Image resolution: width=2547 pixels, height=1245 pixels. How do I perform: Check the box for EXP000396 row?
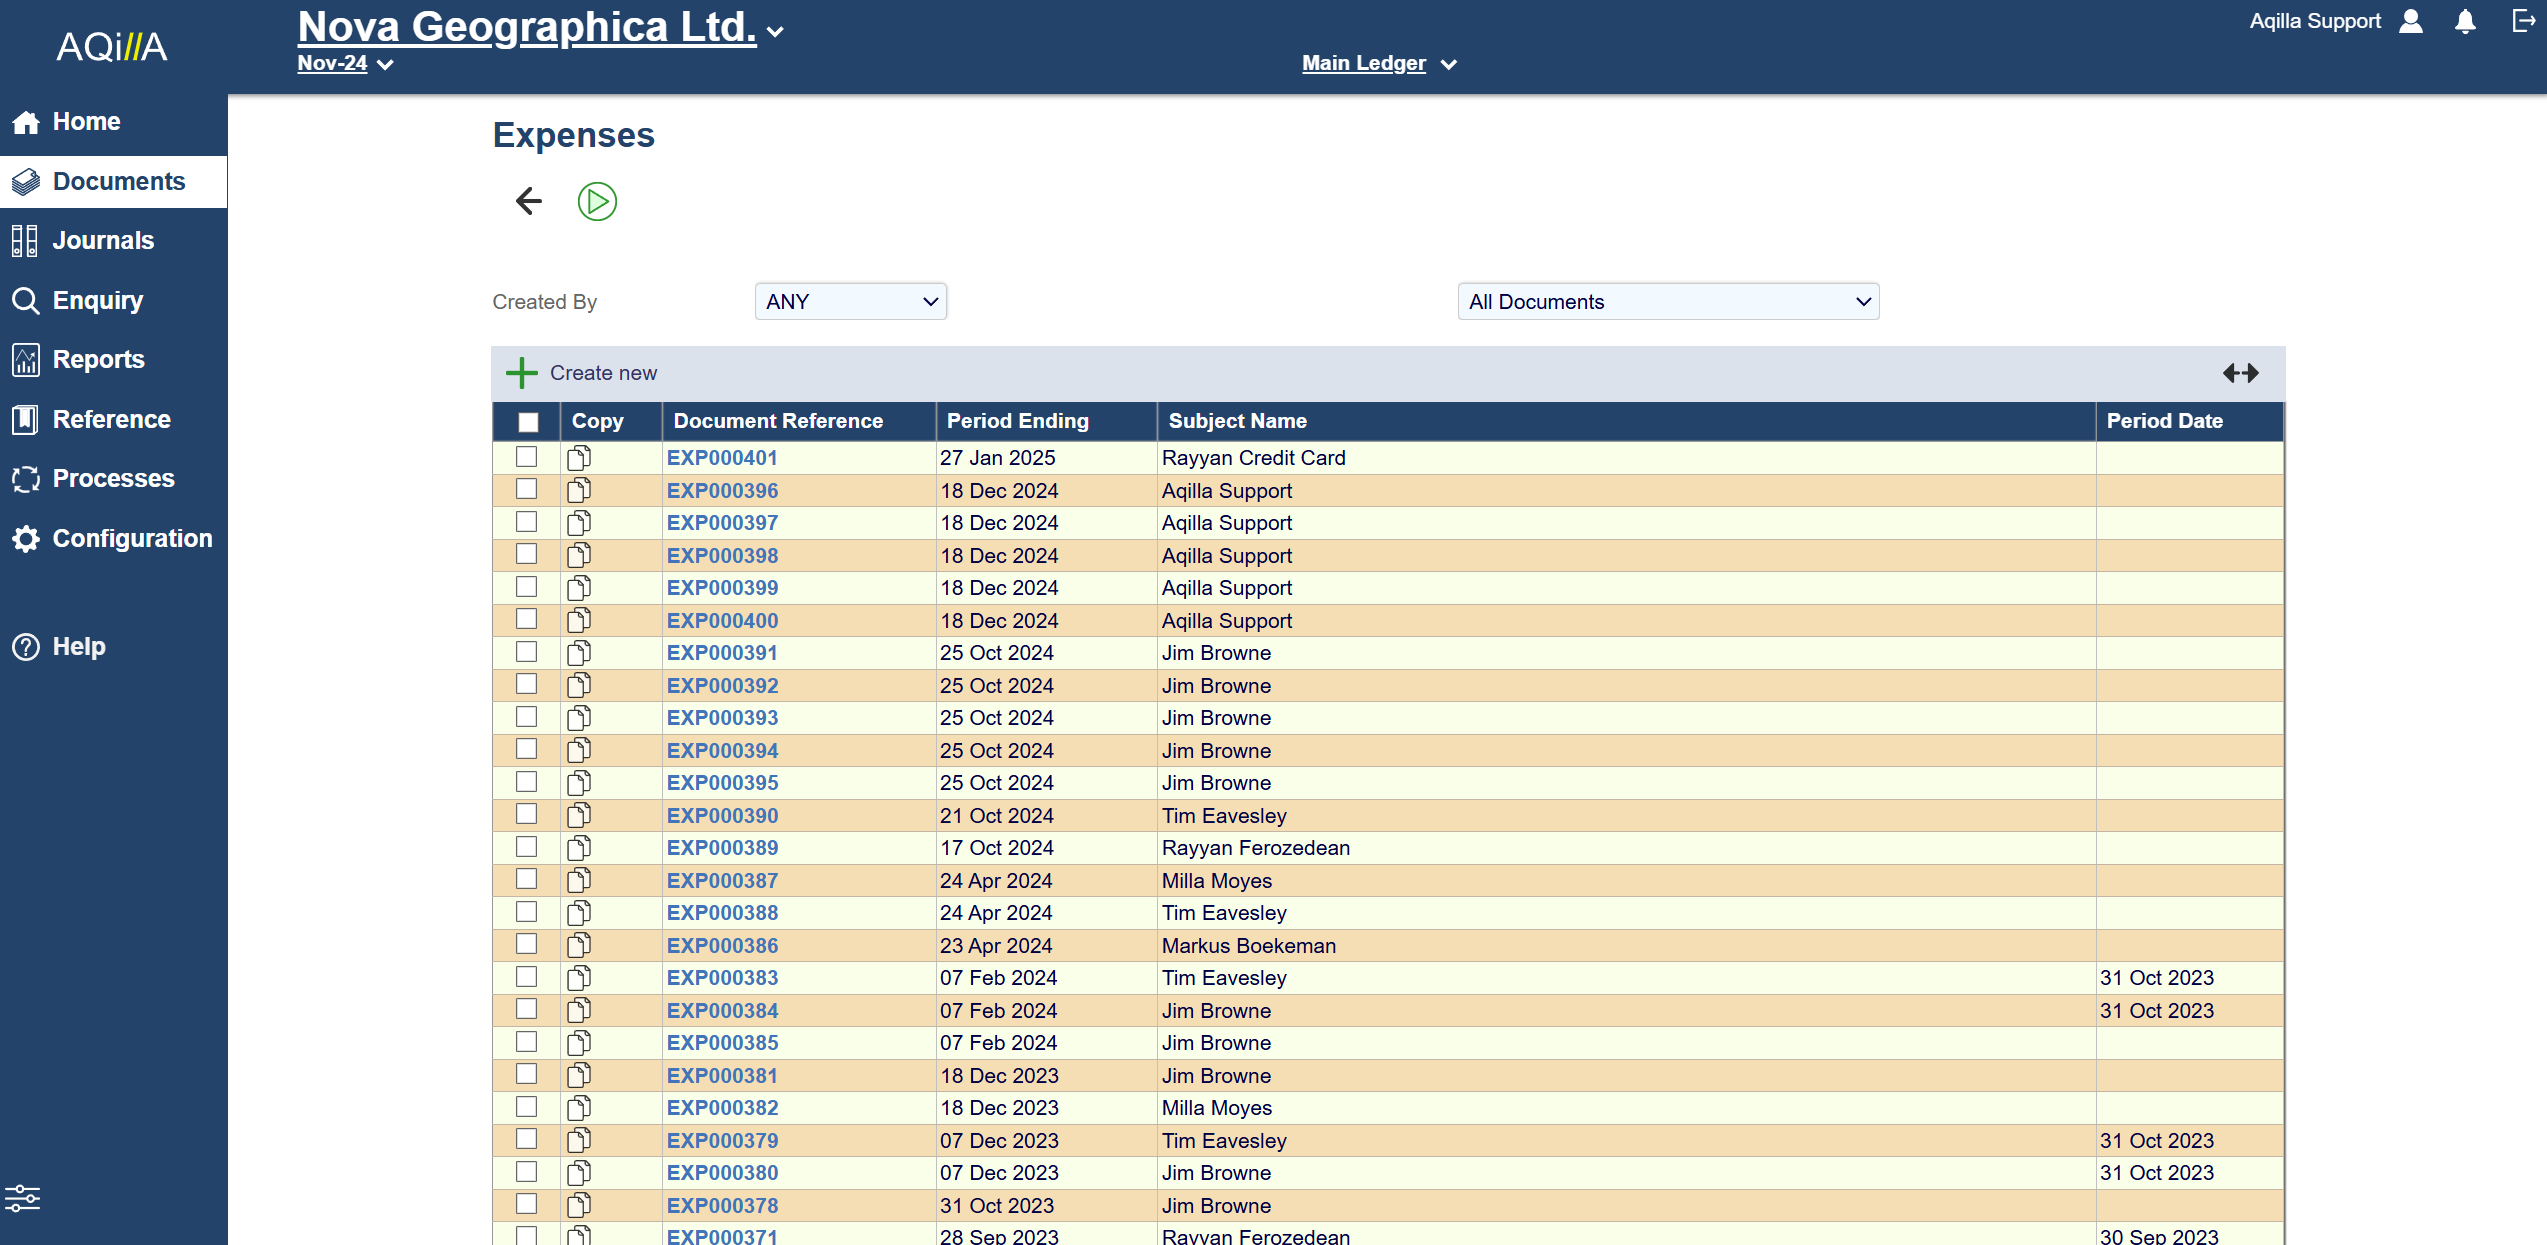526,490
